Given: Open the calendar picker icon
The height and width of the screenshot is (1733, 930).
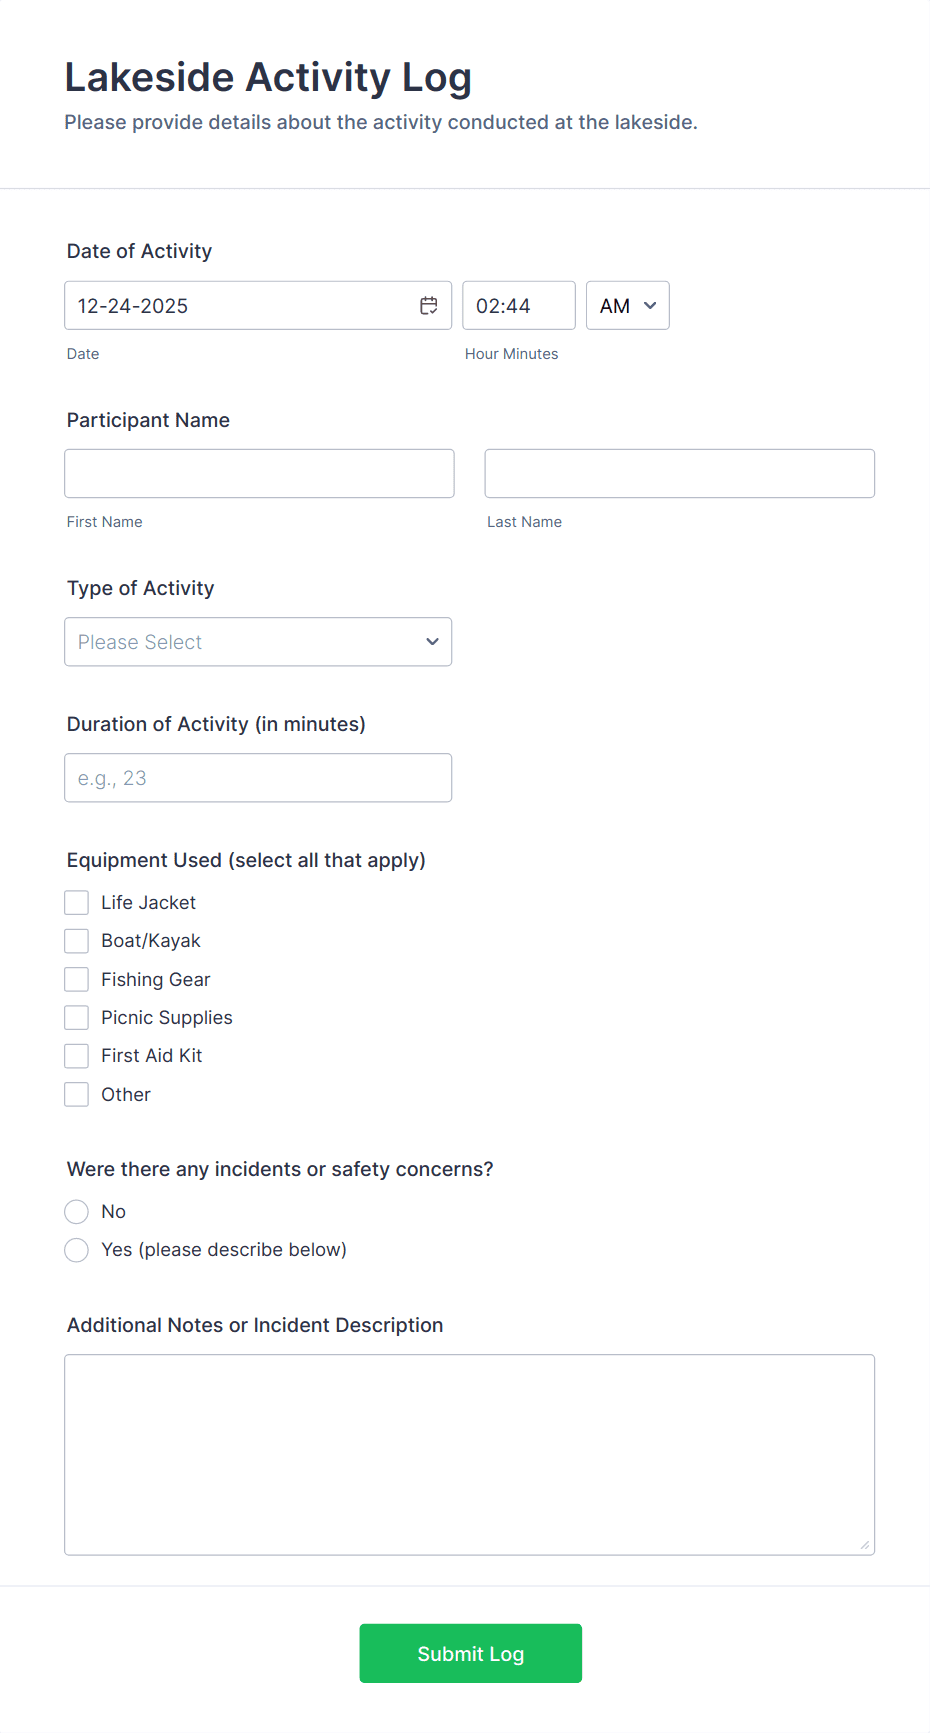Looking at the screenshot, I should tap(429, 305).
